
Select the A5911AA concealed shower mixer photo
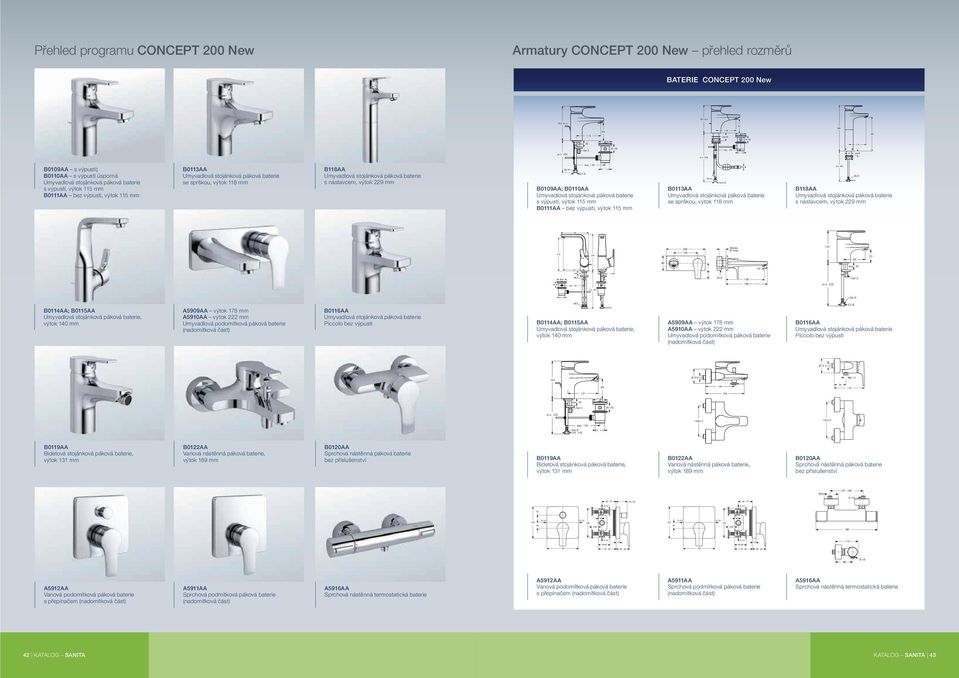tap(239, 534)
